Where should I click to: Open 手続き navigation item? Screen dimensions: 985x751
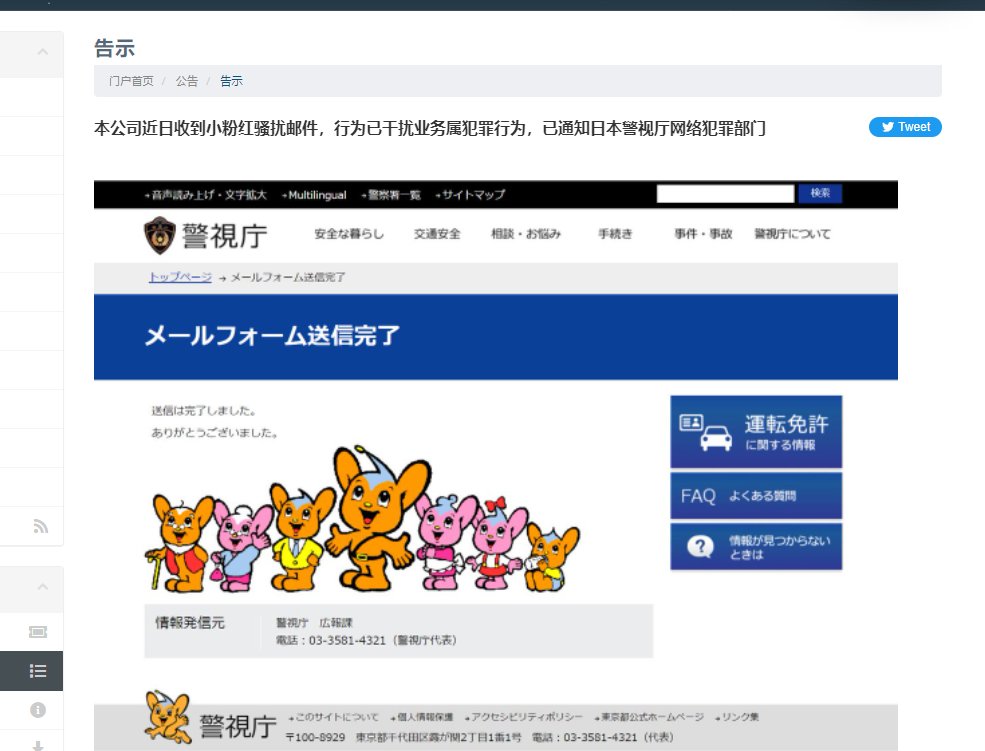615,234
